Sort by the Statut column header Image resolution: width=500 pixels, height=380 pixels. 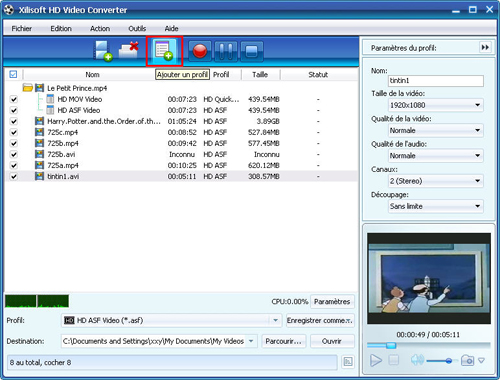[318, 74]
